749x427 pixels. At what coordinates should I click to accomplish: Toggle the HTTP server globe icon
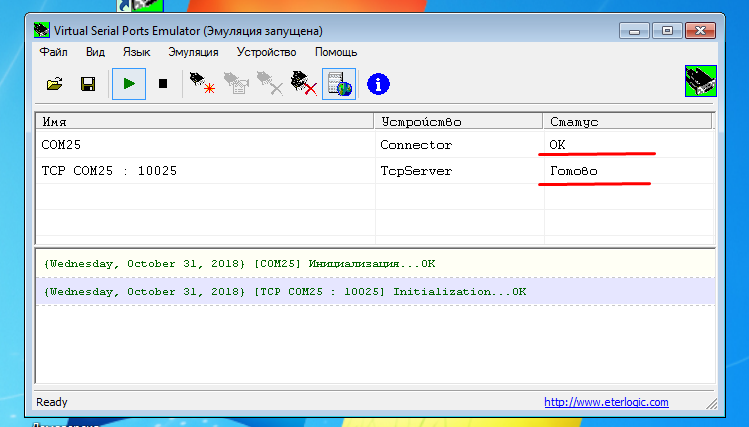(339, 84)
